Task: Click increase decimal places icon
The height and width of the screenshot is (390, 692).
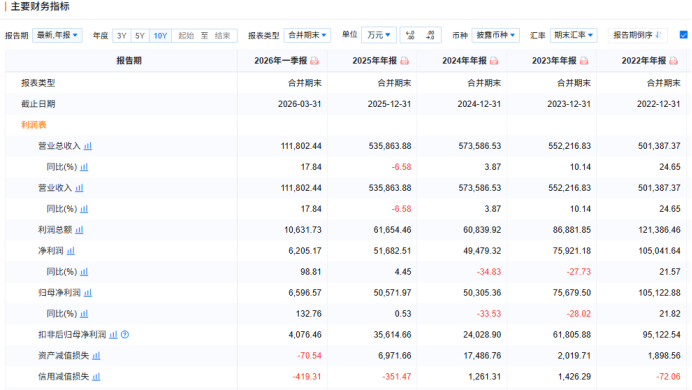Action: coord(430,35)
